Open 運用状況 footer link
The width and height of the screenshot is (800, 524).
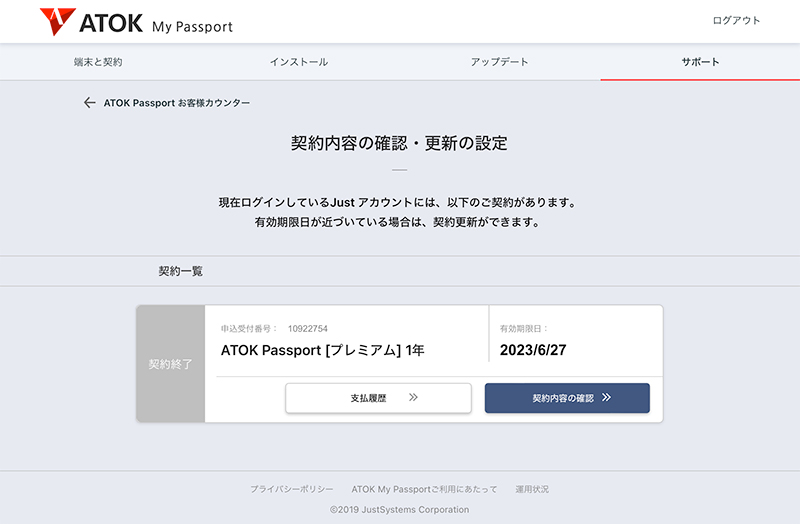pyautogui.click(x=532, y=489)
